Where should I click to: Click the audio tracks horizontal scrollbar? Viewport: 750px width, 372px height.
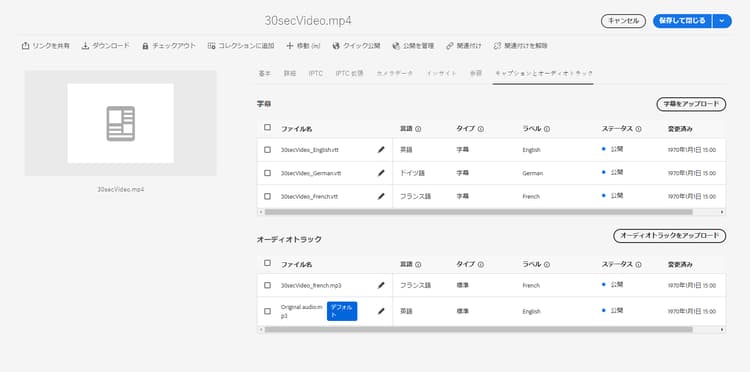(x=478, y=329)
